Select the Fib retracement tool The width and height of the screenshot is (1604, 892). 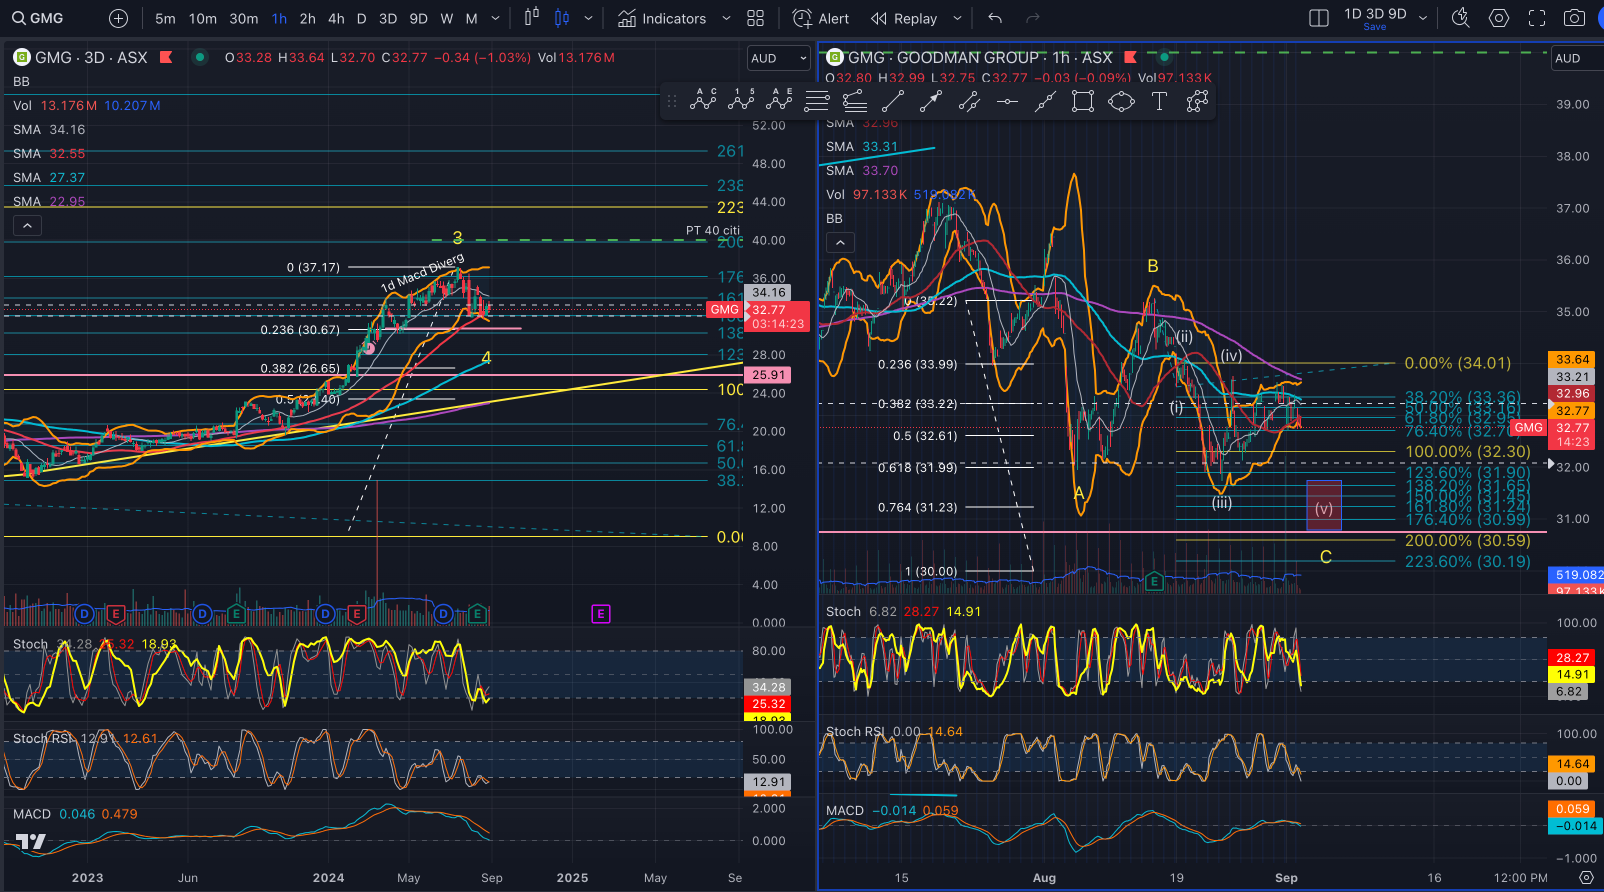coord(817,100)
